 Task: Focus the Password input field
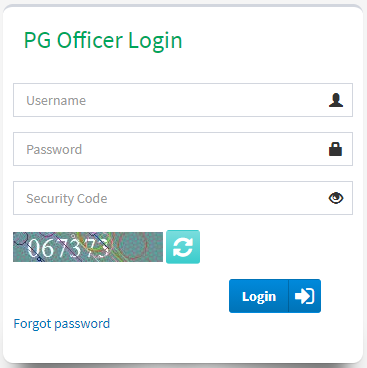[183, 149]
